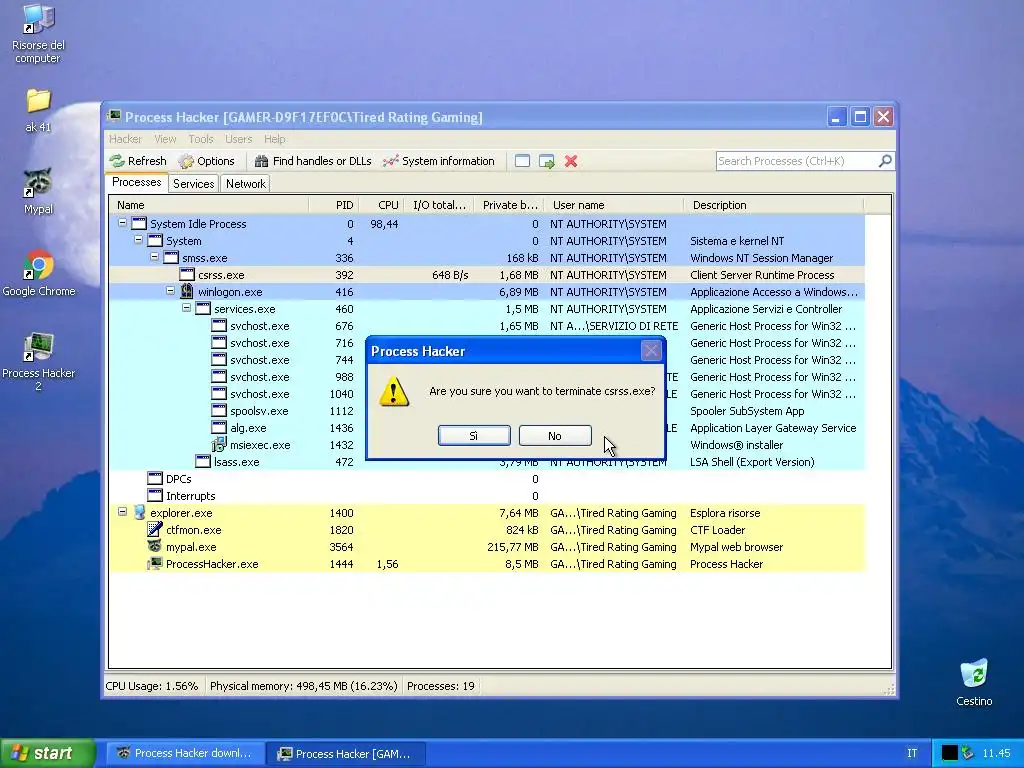The image size is (1024, 768).
Task: Open System information
Action: pos(439,161)
